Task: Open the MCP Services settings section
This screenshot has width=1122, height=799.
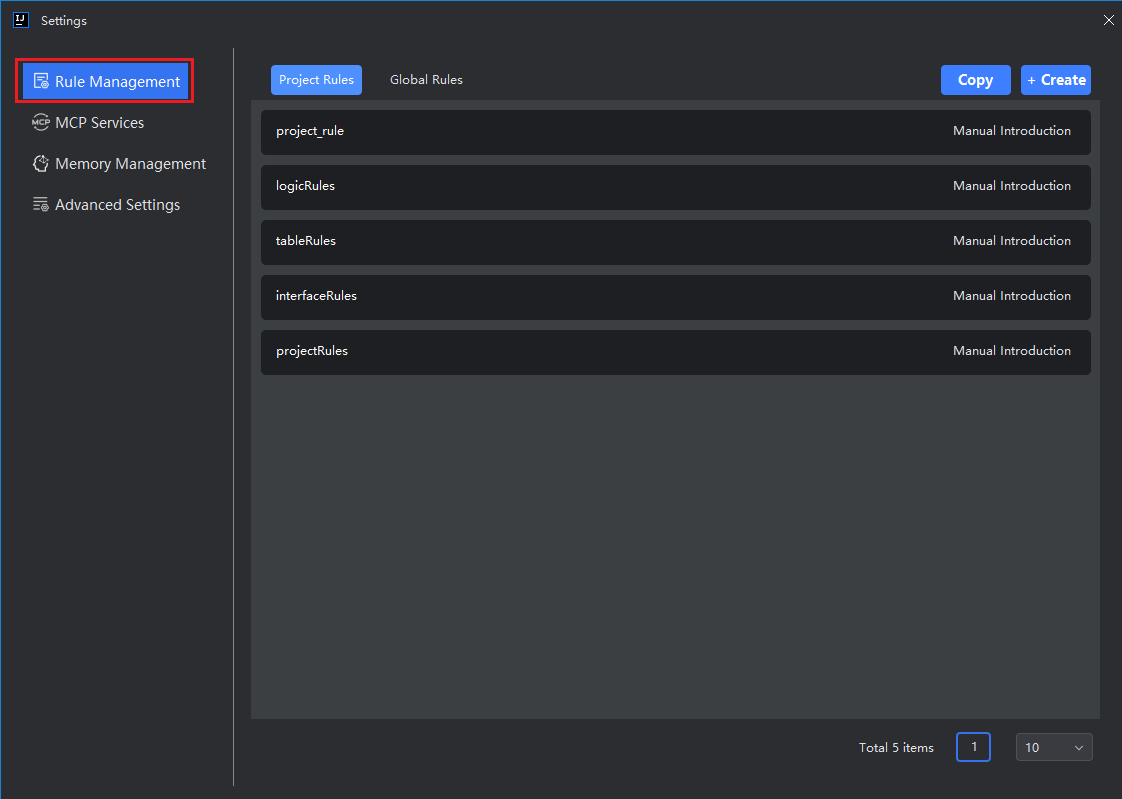Action: pos(99,123)
